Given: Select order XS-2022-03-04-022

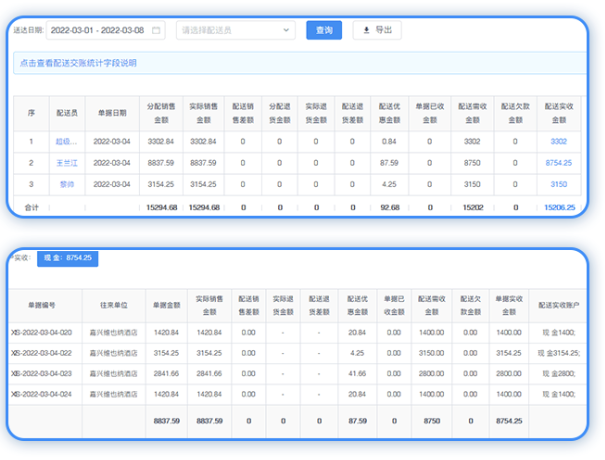Looking at the screenshot, I should (x=42, y=353).
